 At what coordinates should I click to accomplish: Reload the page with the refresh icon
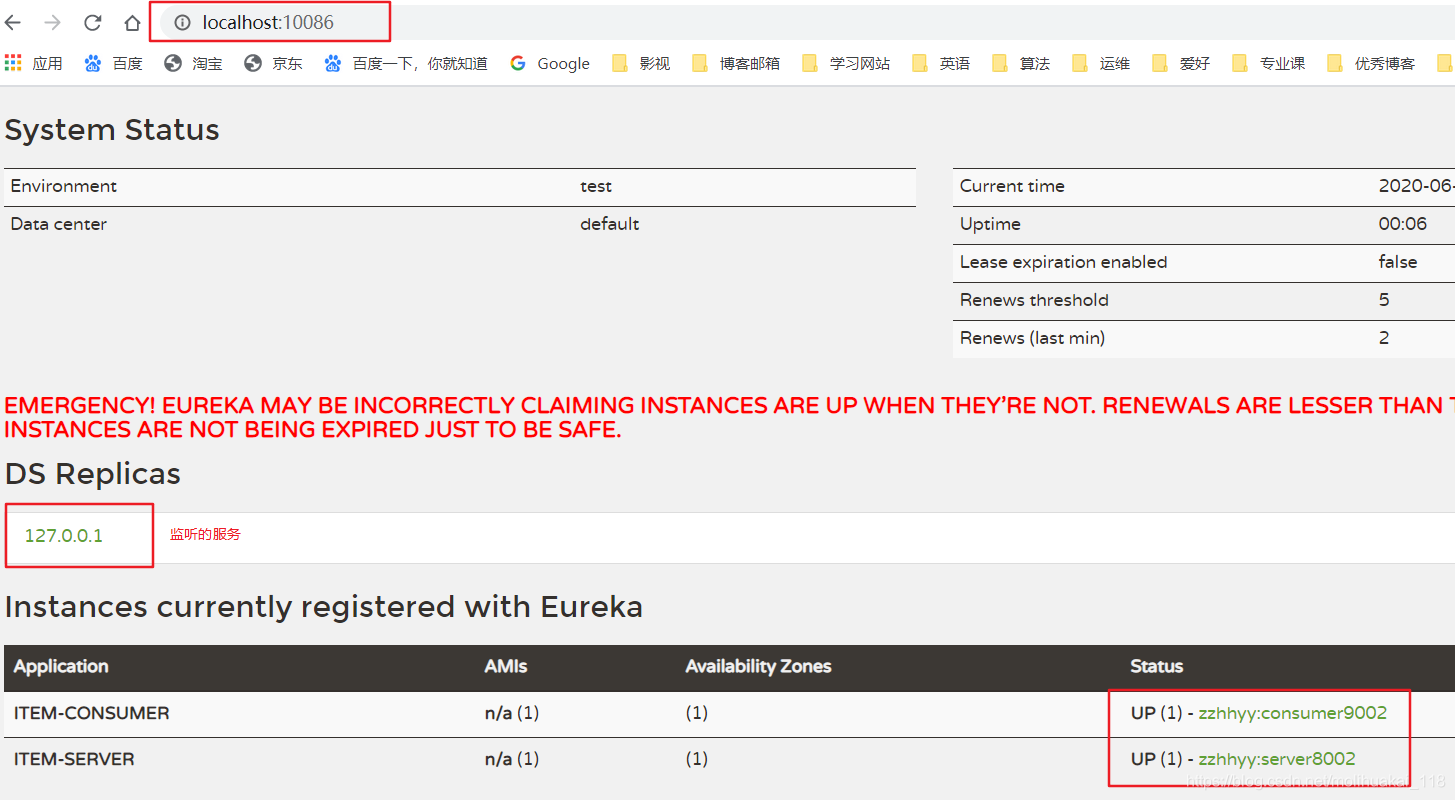[x=92, y=22]
